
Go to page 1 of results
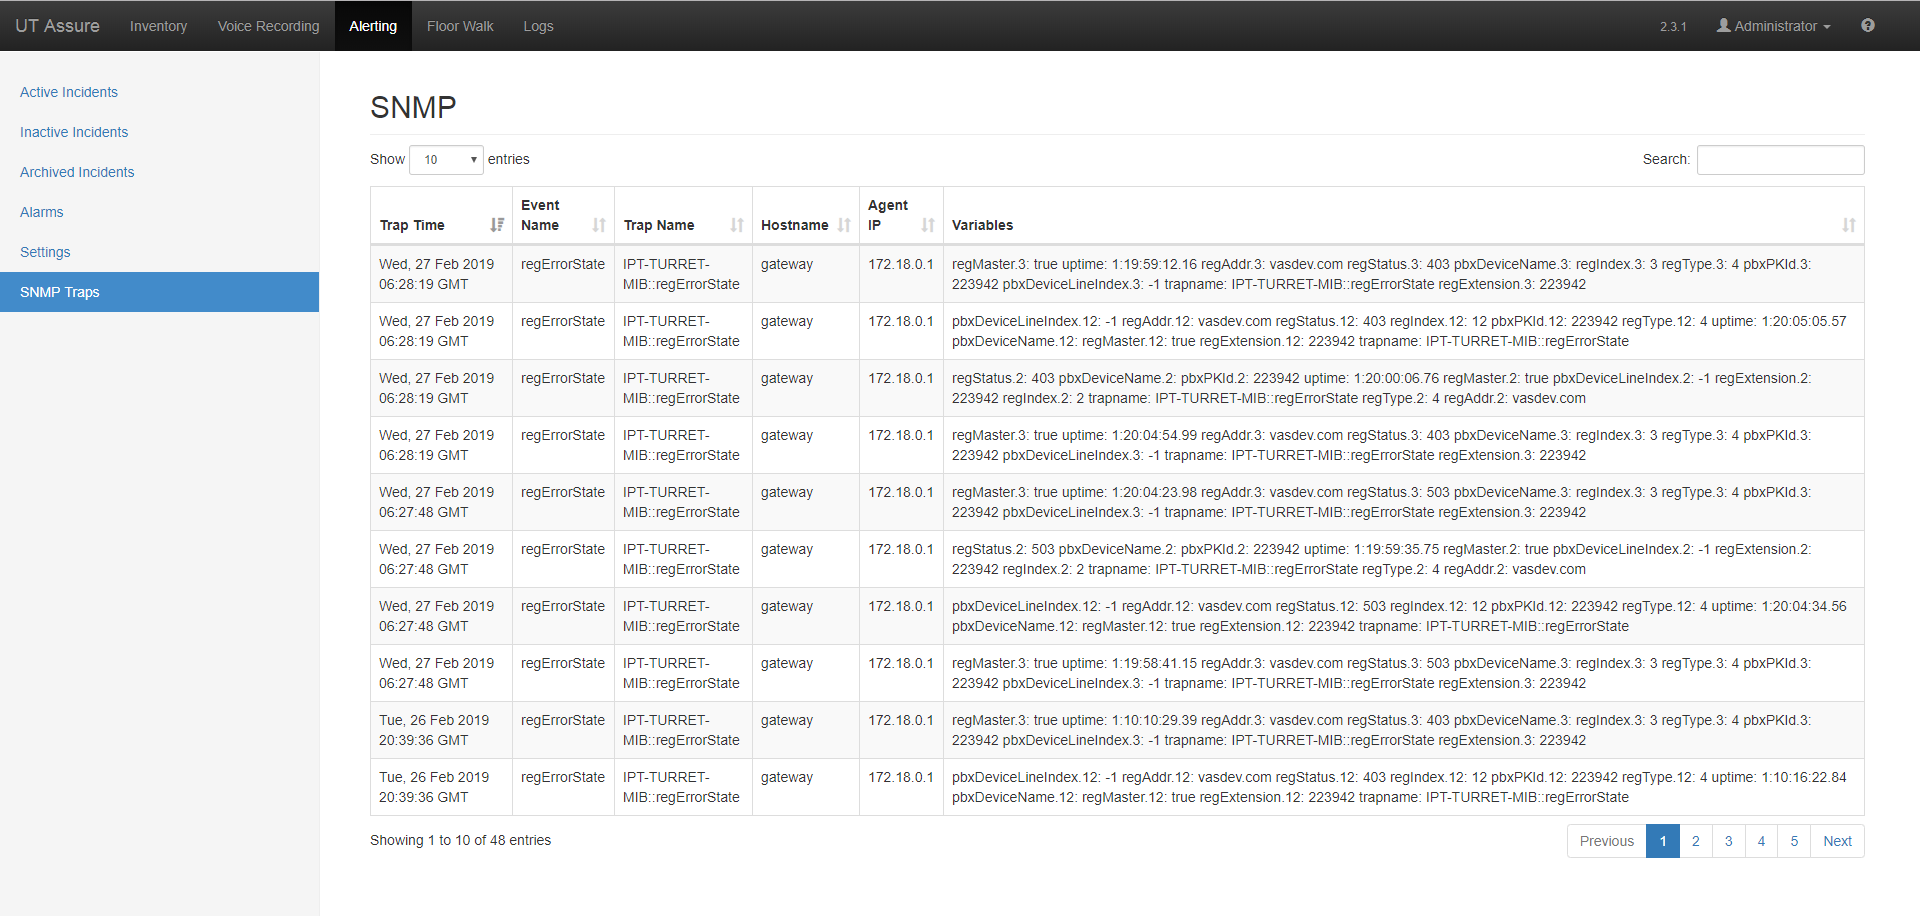(1663, 841)
